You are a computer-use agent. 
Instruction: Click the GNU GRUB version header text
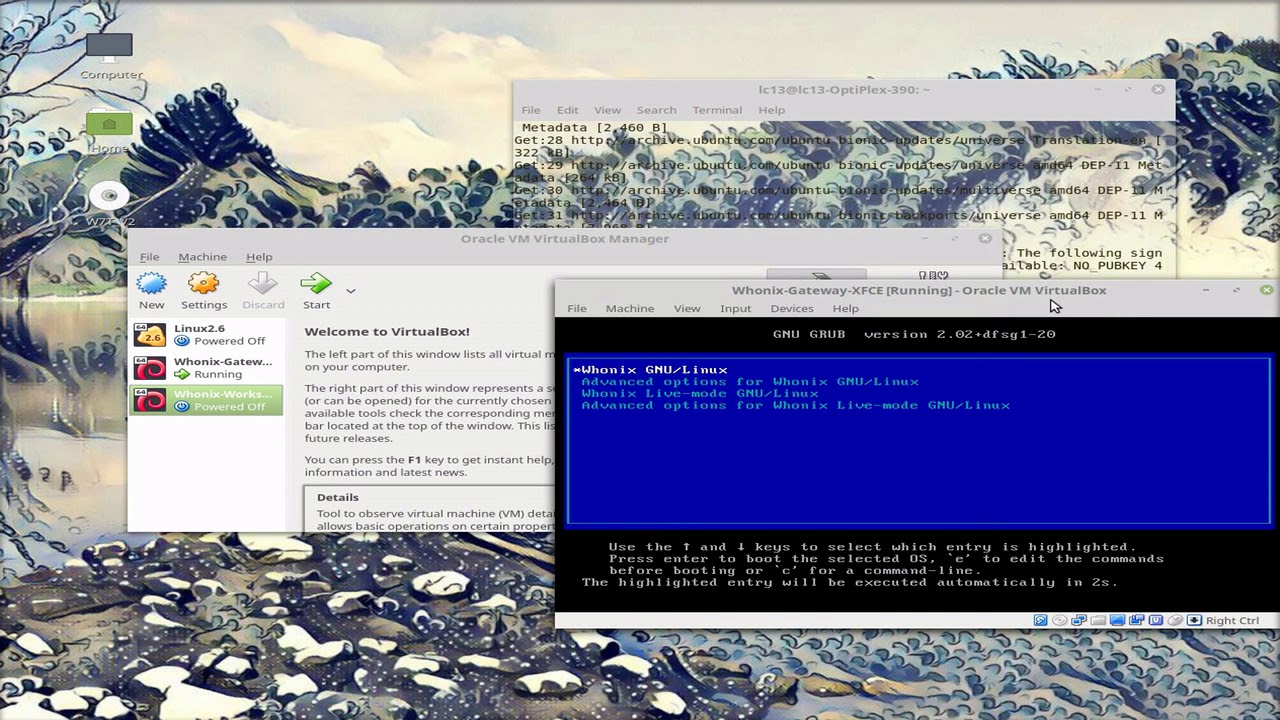(914, 334)
